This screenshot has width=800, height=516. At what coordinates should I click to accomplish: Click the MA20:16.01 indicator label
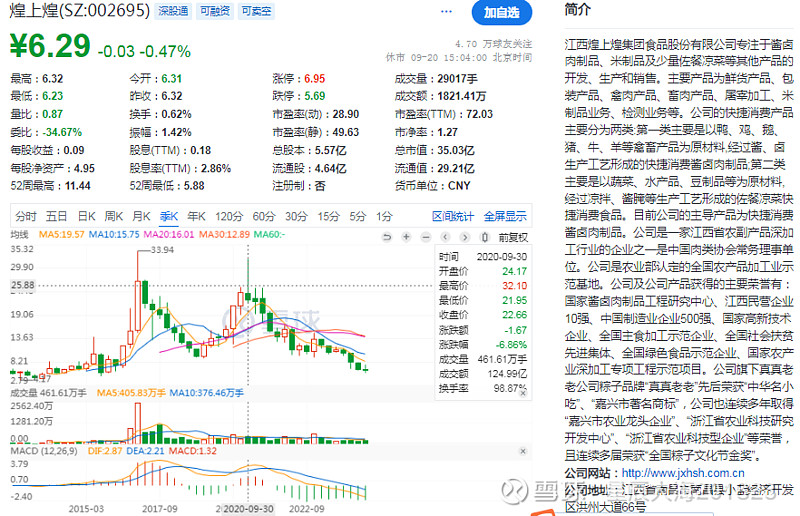click(169, 234)
